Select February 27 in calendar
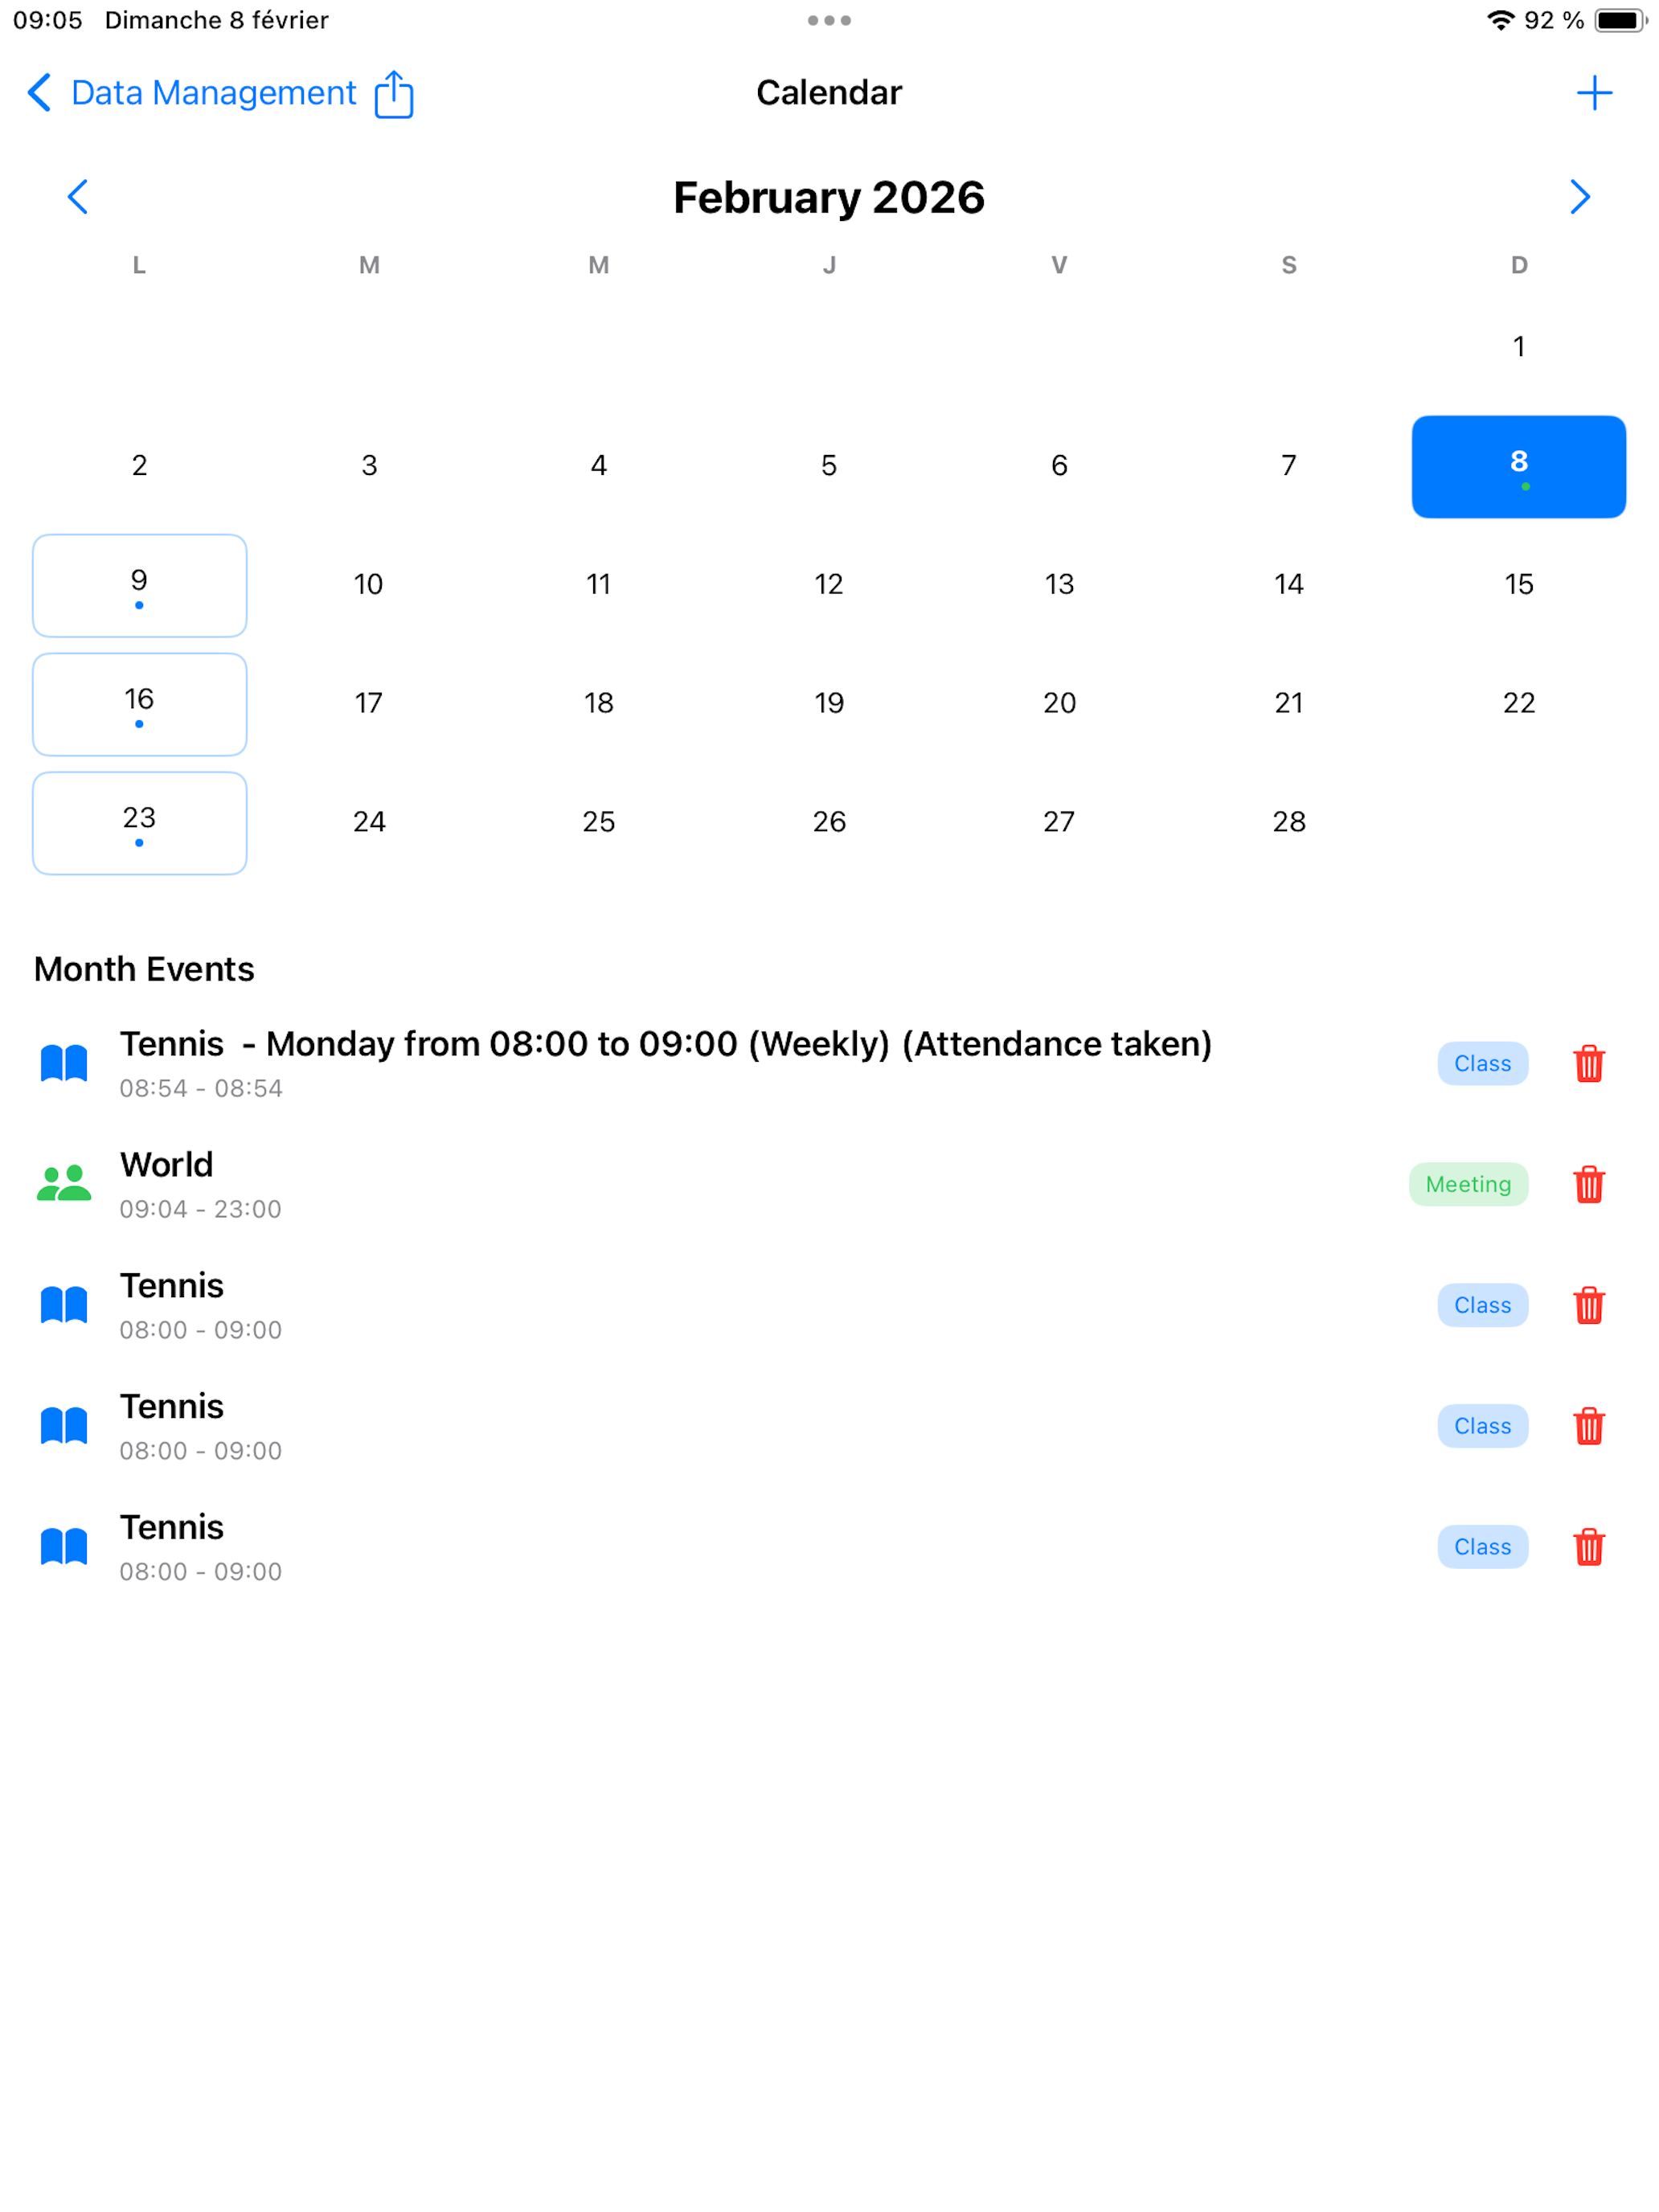This screenshot has height=2212, width=1659. click(x=1059, y=823)
